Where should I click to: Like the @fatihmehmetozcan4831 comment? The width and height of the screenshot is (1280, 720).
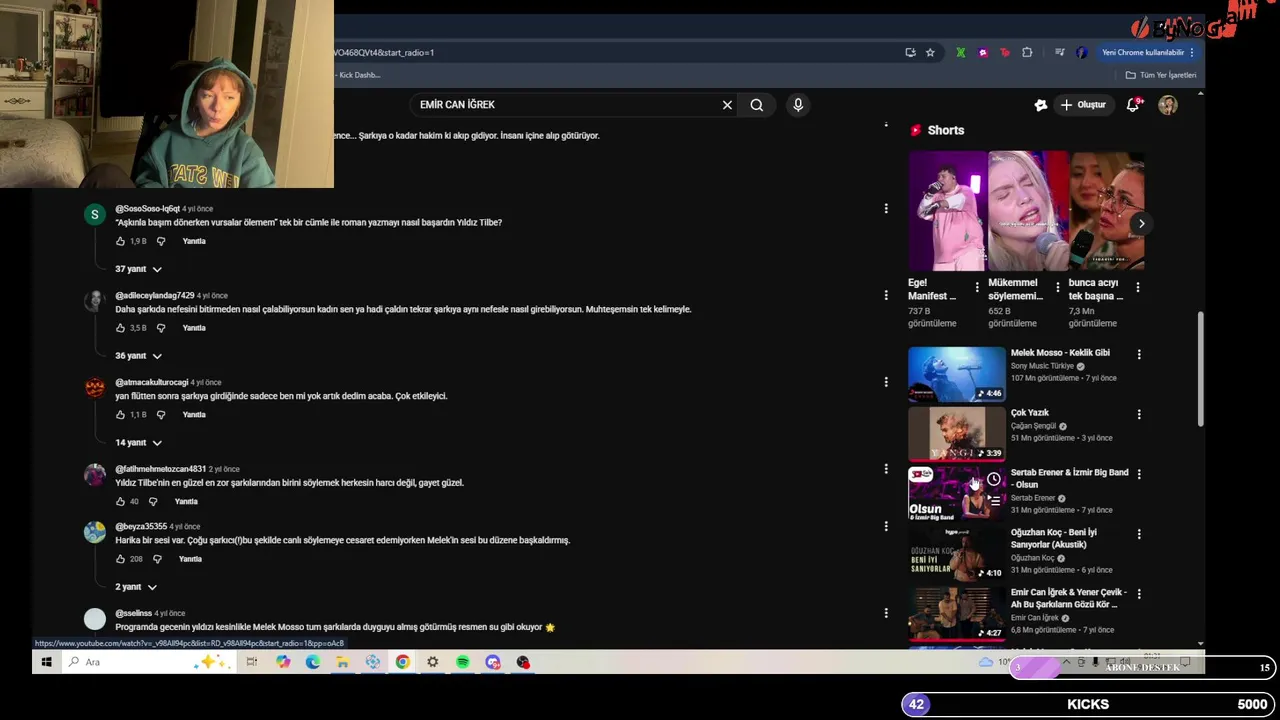(120, 502)
